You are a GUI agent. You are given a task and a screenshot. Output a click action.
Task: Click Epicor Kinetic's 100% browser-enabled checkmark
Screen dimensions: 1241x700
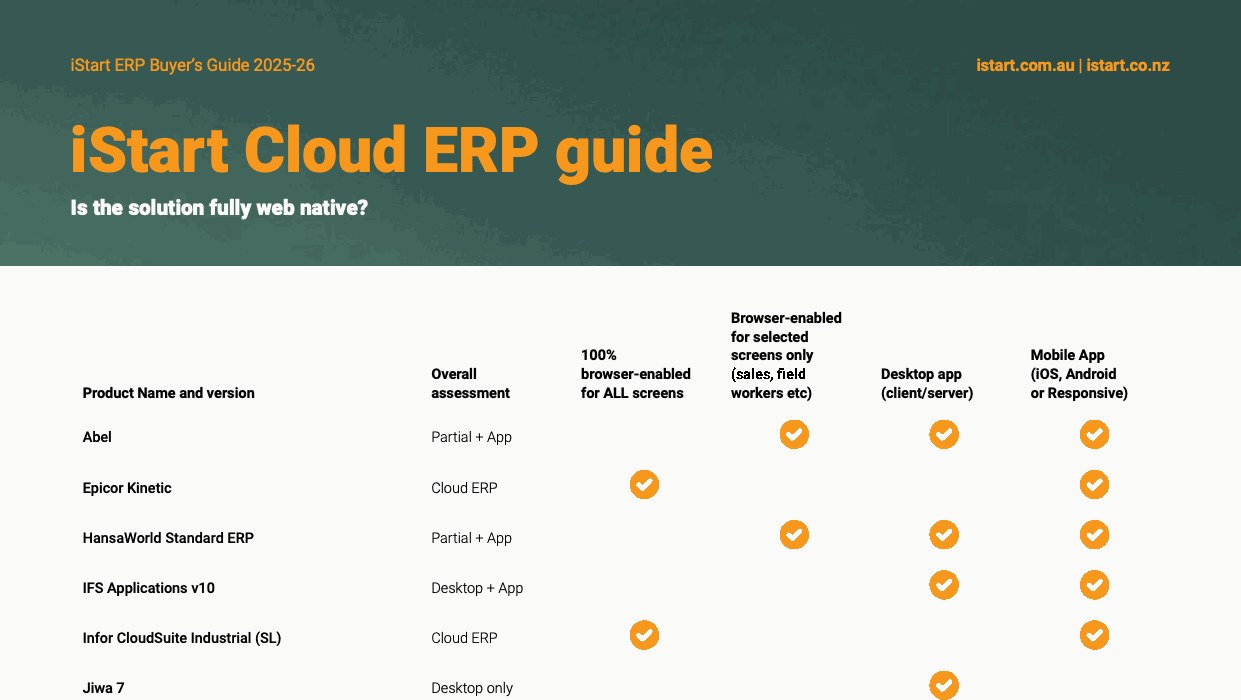pyautogui.click(x=644, y=485)
